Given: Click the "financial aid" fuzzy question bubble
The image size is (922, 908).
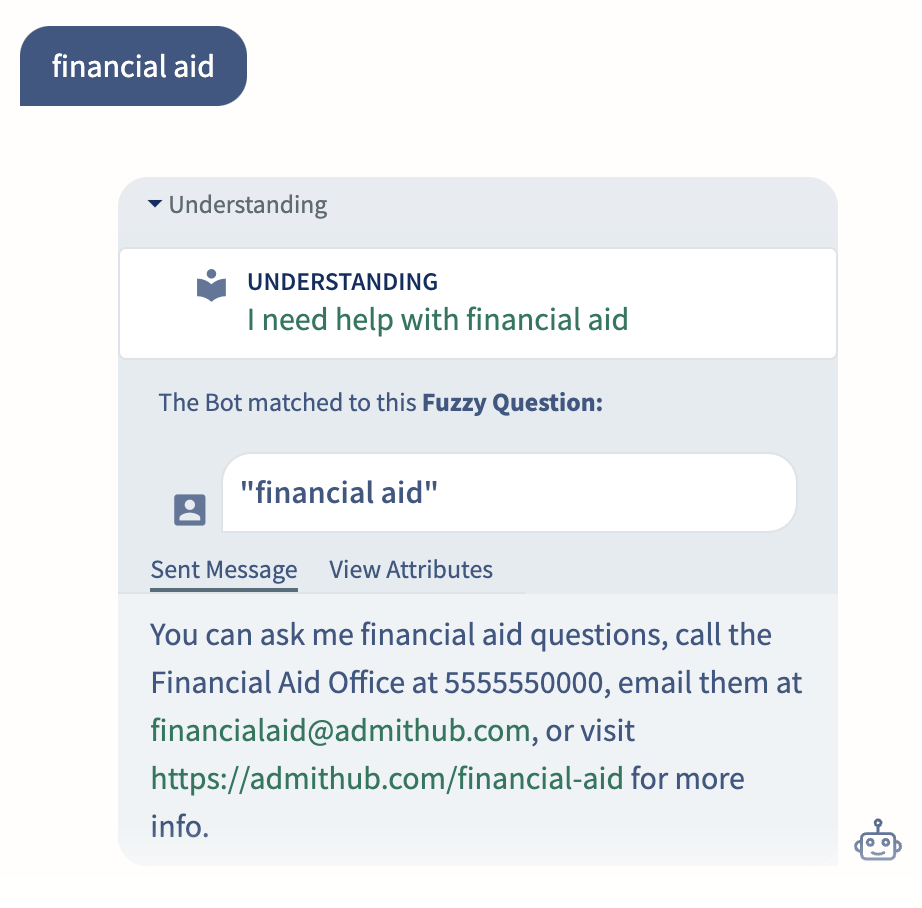Looking at the screenshot, I should (x=509, y=492).
